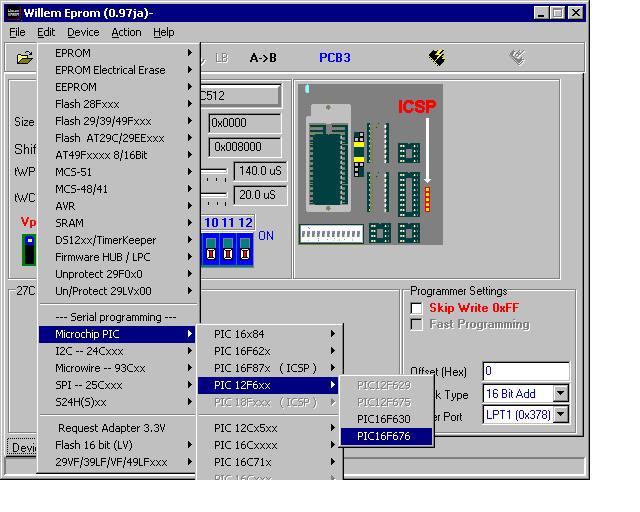
Task: Open the Action menu
Action: point(127,32)
